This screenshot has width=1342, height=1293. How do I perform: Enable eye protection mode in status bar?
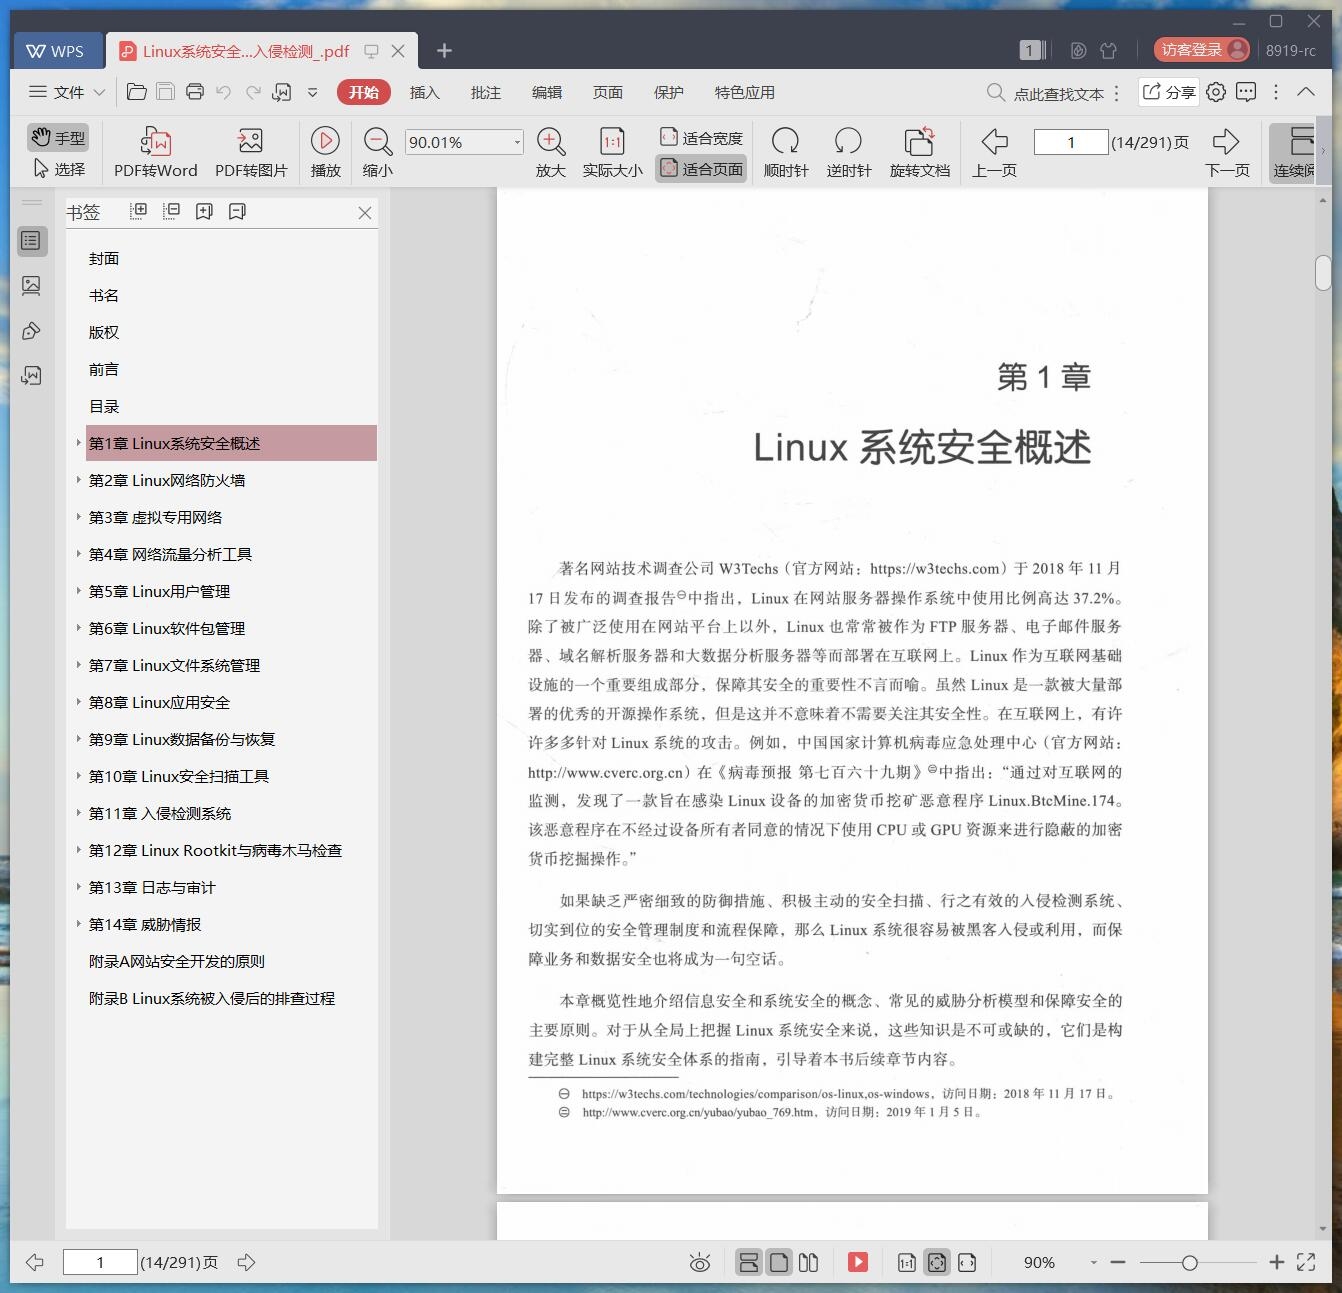pyautogui.click(x=699, y=1262)
